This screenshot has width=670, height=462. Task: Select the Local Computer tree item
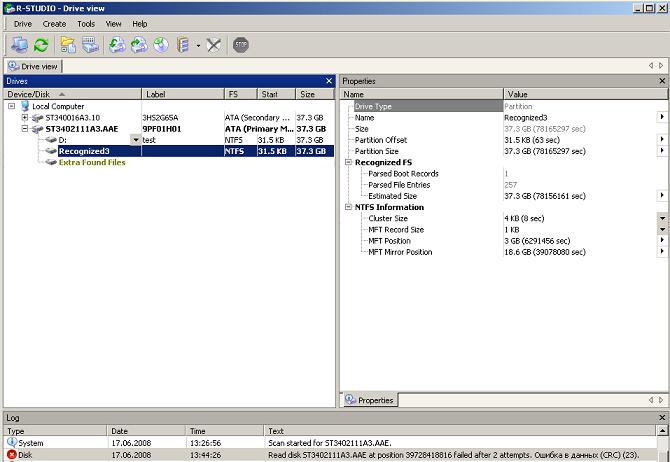click(58, 106)
